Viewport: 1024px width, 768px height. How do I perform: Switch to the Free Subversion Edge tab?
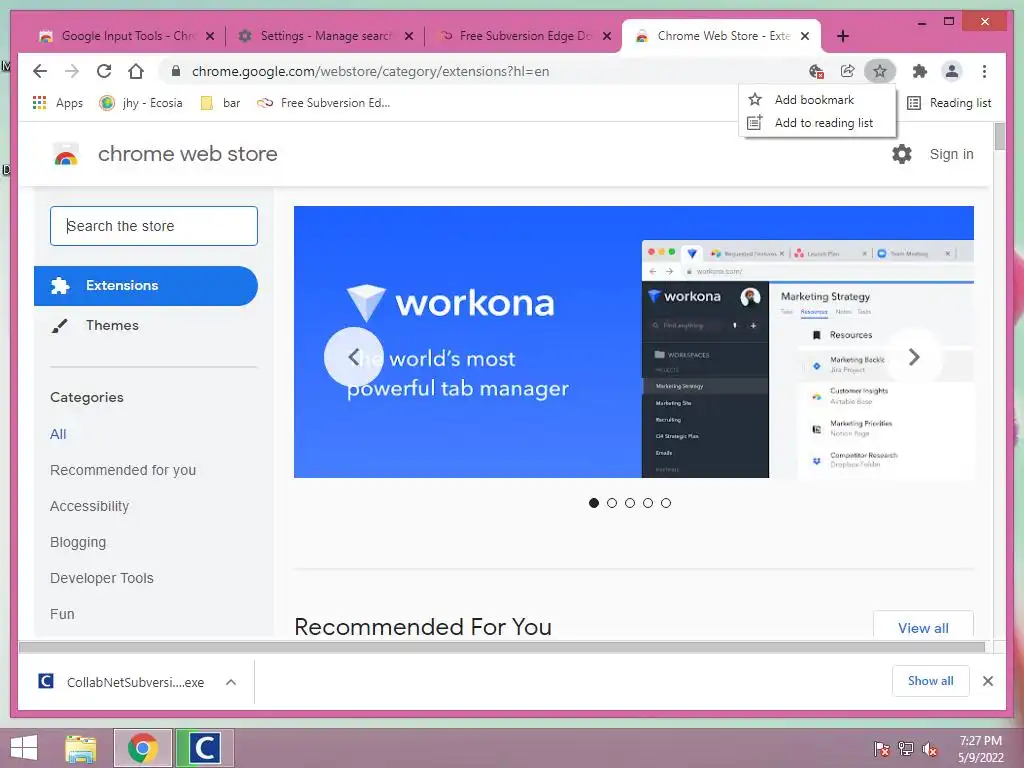tap(524, 36)
